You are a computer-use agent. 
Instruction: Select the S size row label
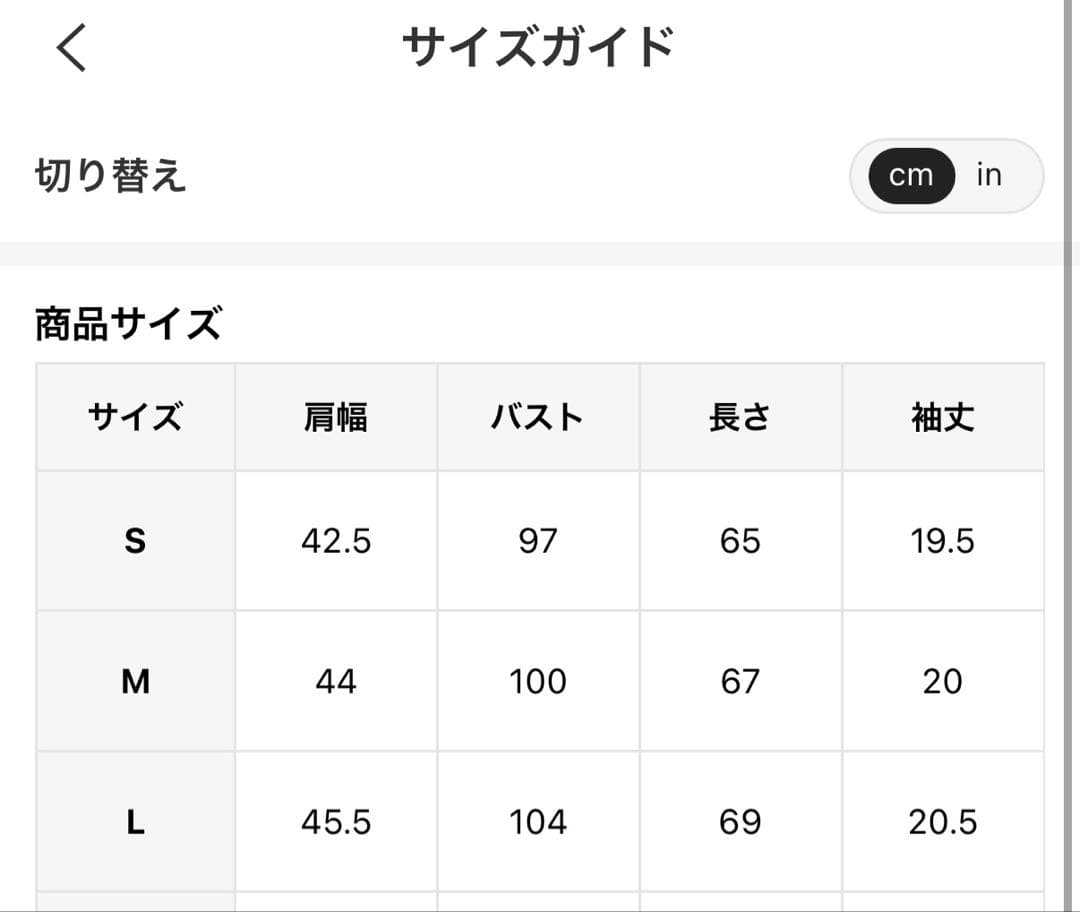(136, 541)
